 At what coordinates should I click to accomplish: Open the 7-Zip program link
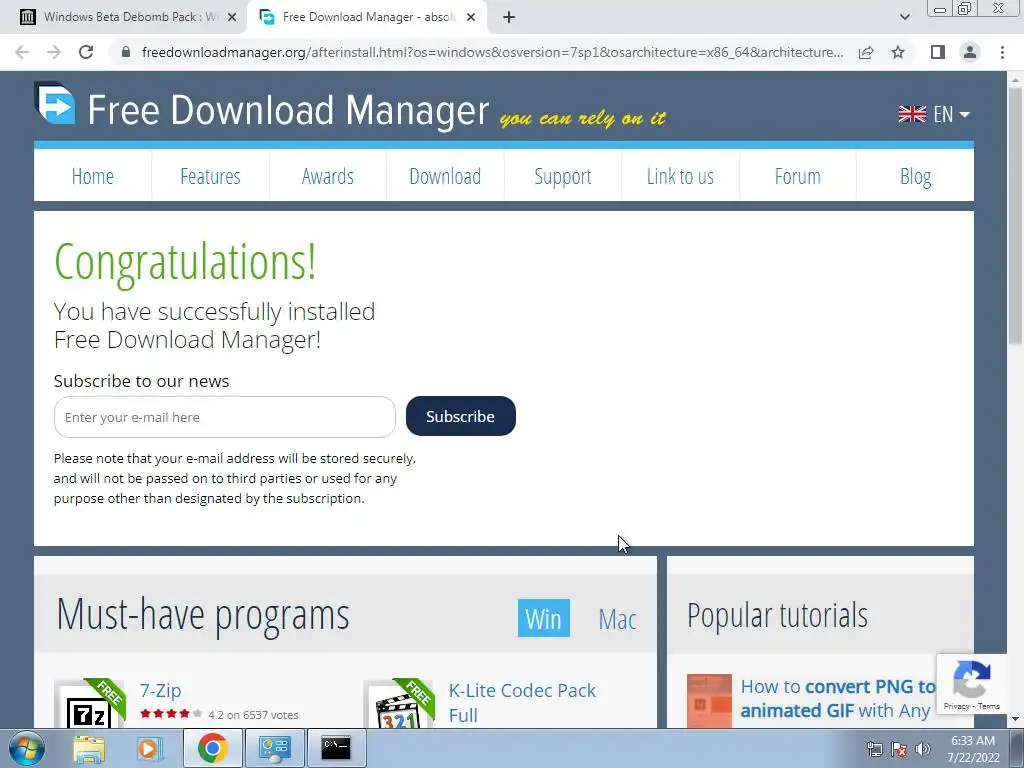coord(161,690)
